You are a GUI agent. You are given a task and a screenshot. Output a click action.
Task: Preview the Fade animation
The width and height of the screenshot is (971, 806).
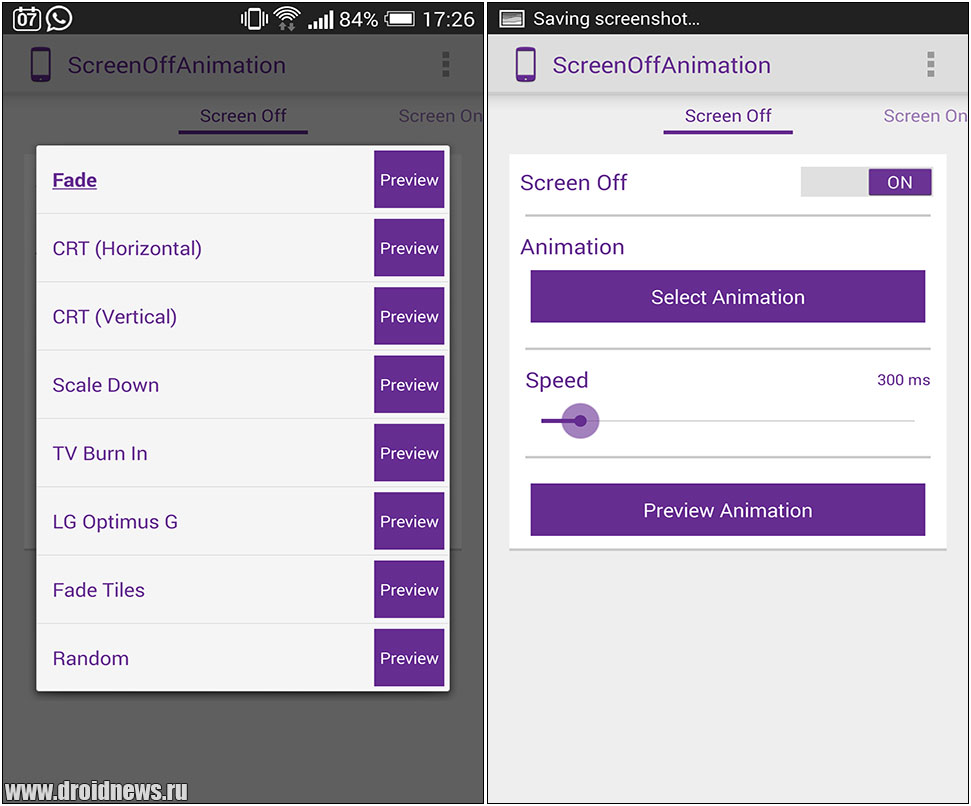tap(409, 180)
